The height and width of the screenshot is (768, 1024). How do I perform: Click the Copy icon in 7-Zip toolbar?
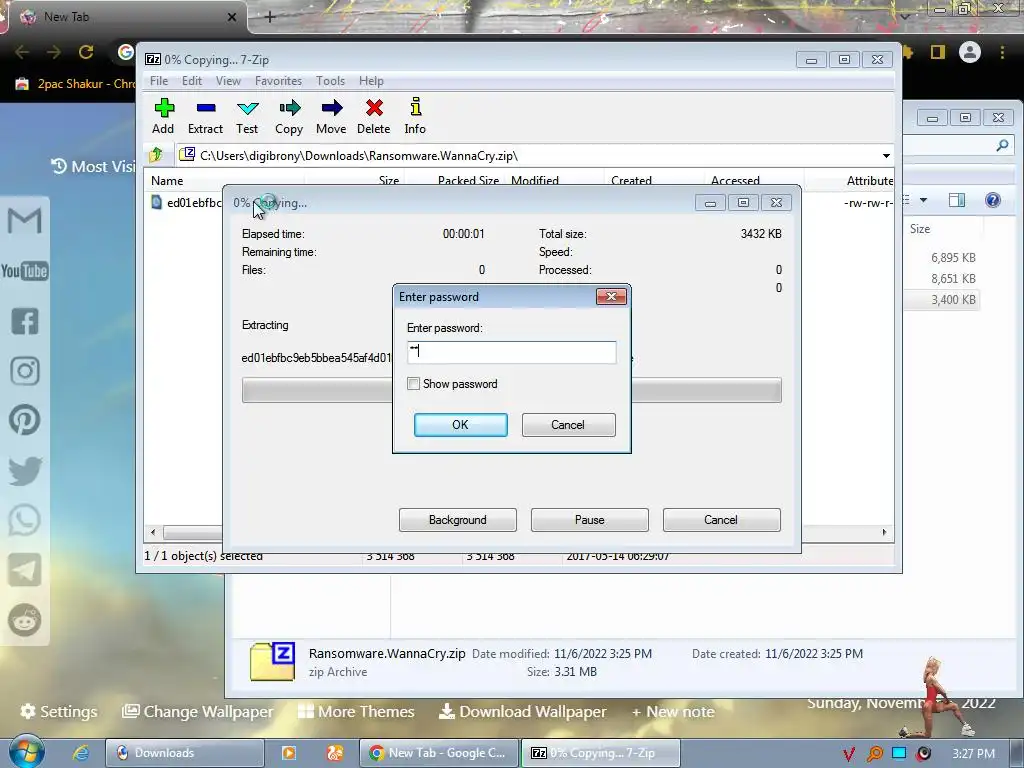click(289, 116)
